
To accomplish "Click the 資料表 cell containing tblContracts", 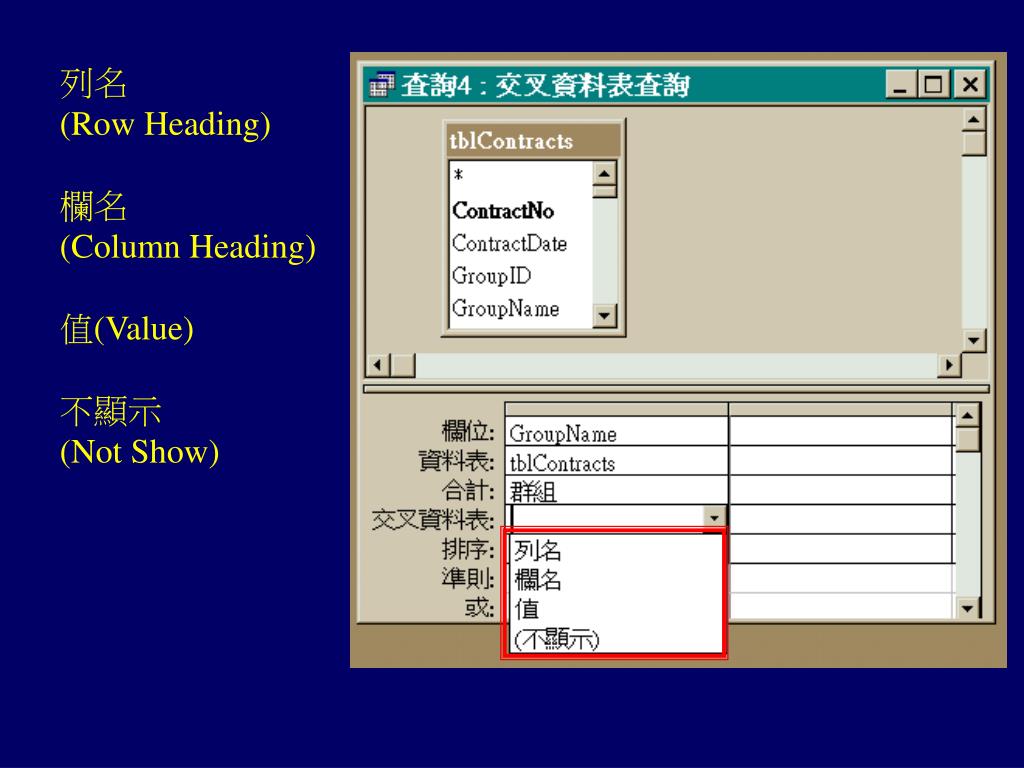I will pyautogui.click(x=616, y=462).
